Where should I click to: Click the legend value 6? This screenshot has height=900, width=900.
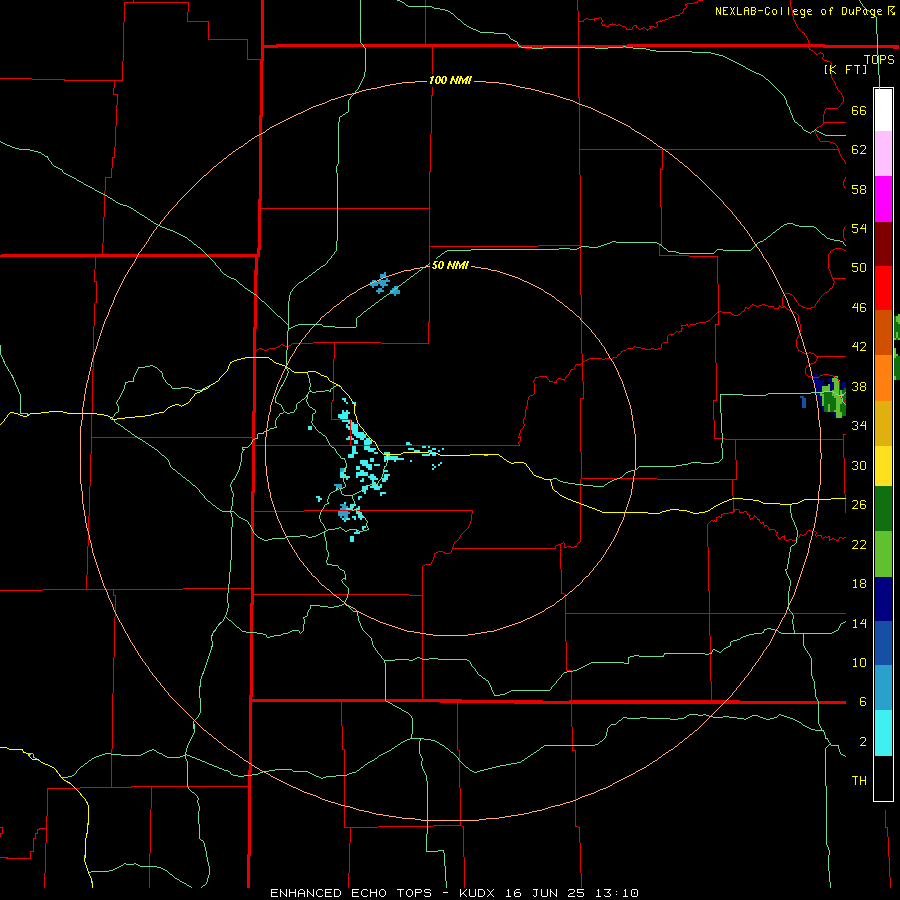863,702
